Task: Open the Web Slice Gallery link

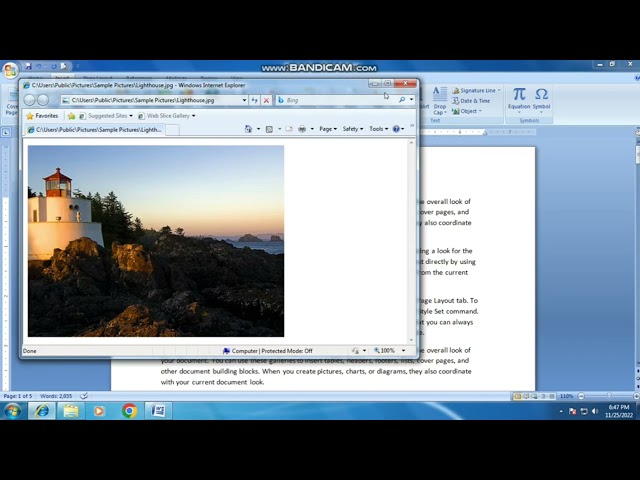Action: (167, 116)
